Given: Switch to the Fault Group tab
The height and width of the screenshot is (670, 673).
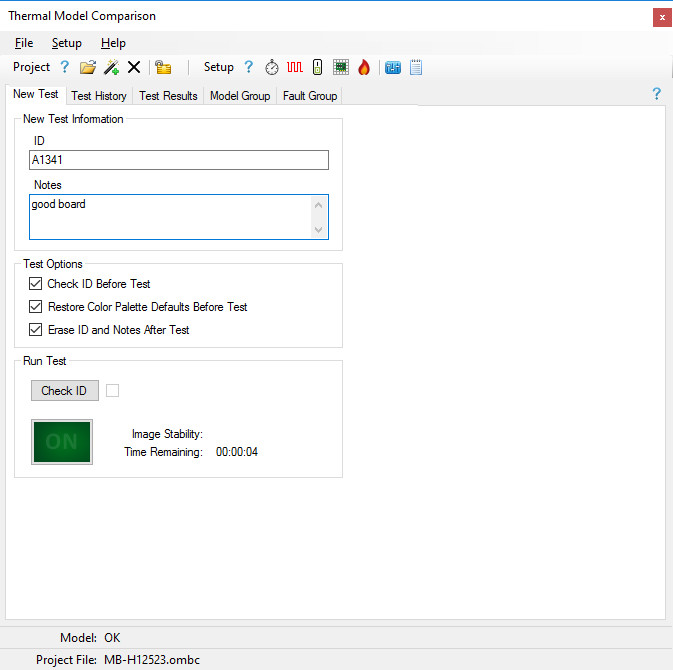Looking at the screenshot, I should pos(310,96).
